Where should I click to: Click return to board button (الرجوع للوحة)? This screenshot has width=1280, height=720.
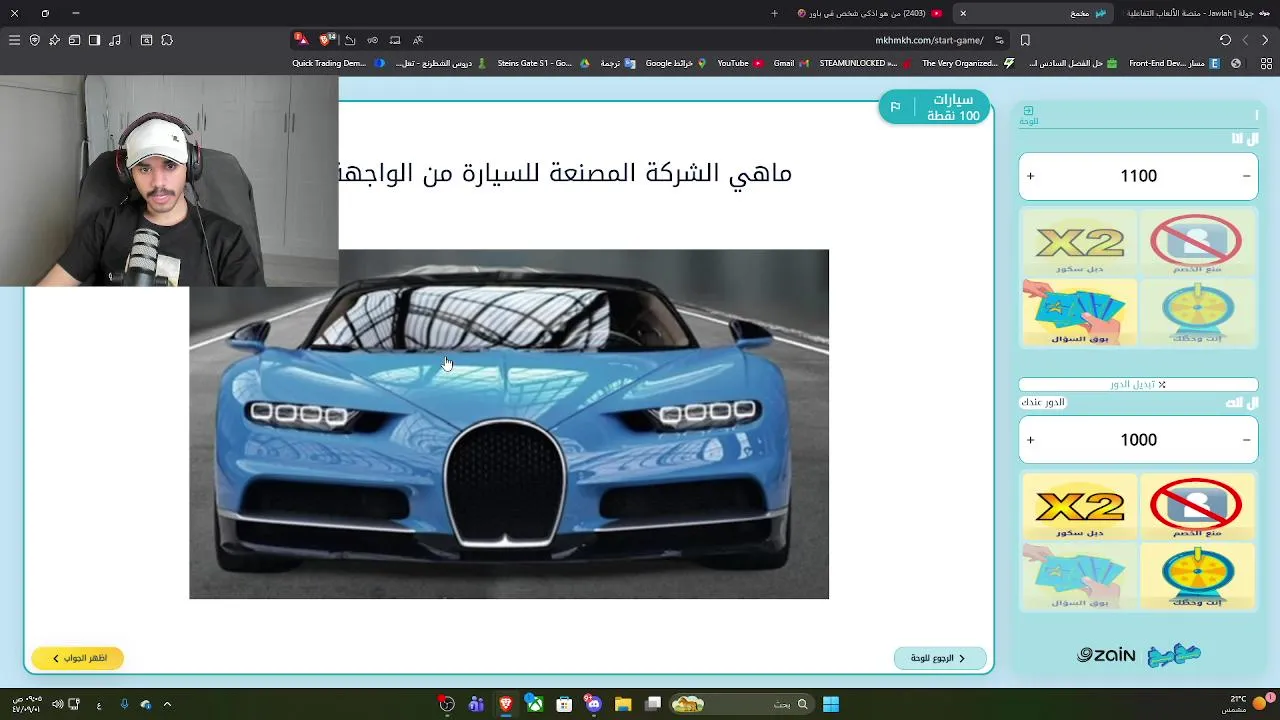click(x=939, y=658)
